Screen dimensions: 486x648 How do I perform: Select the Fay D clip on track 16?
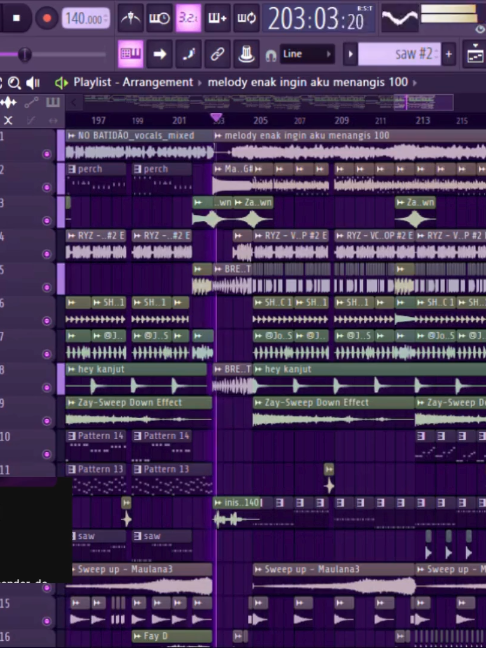pos(172,636)
